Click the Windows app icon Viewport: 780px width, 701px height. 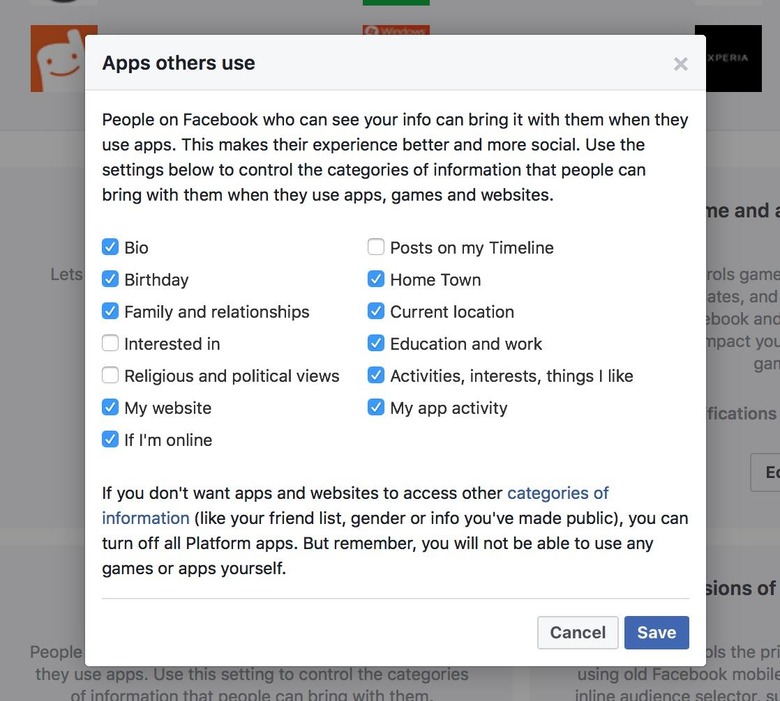coord(396,31)
